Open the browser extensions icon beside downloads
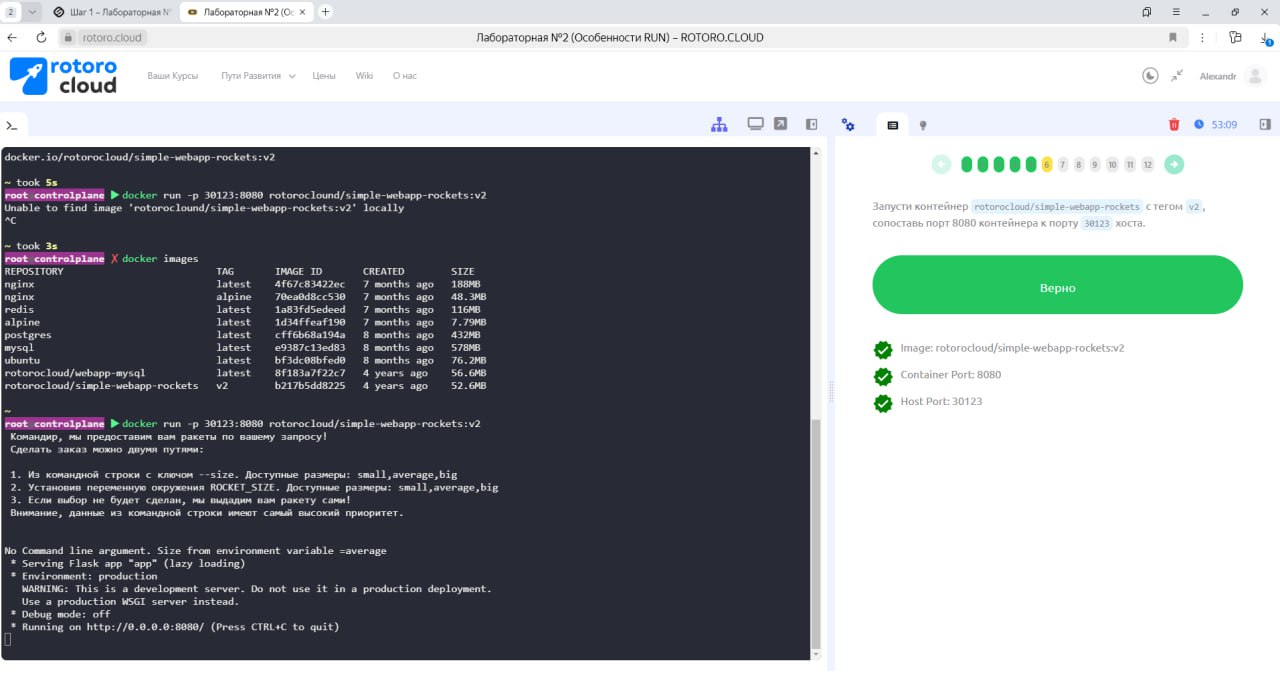The width and height of the screenshot is (1280, 687). point(1236,37)
